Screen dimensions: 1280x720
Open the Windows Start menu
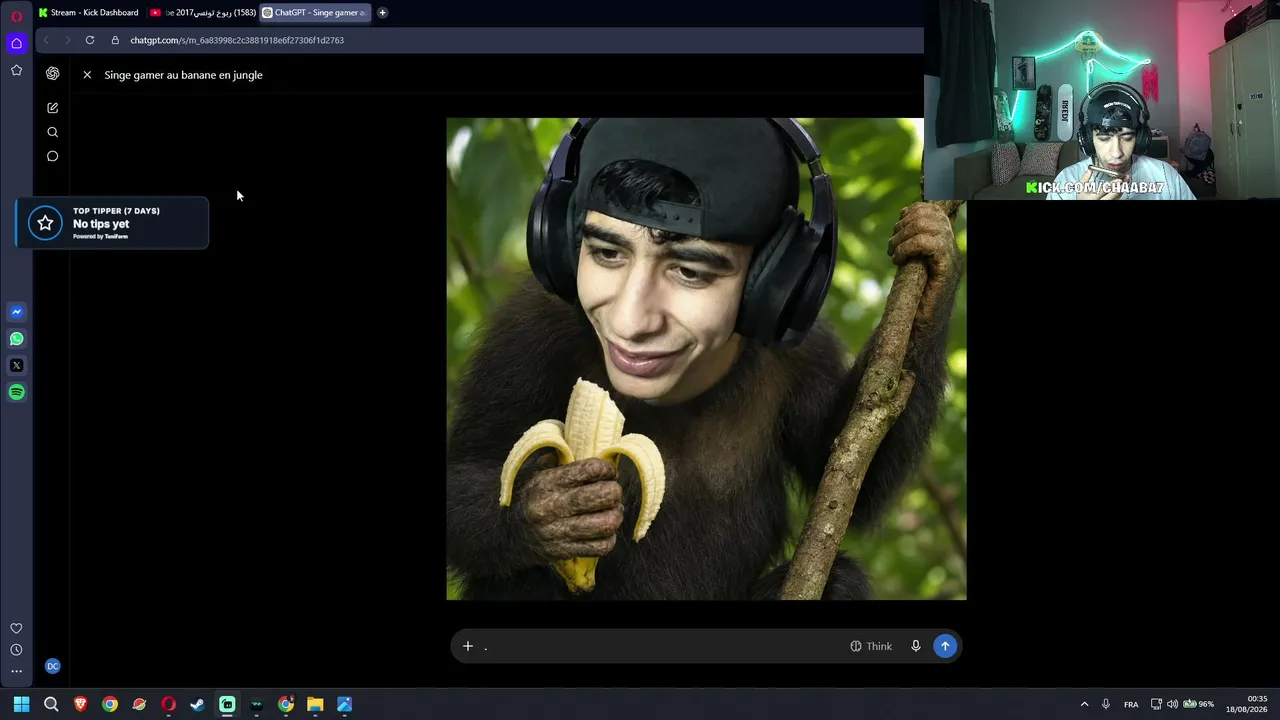(21, 704)
